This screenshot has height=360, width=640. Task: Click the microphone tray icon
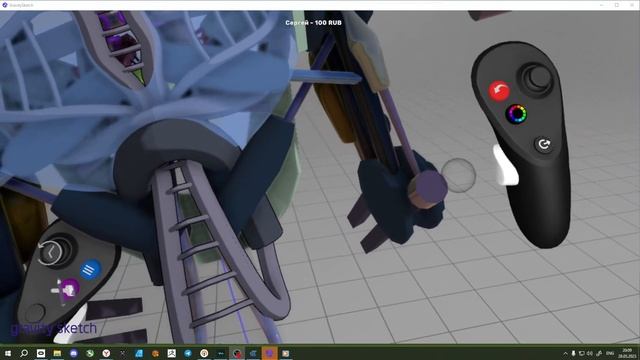click(573, 353)
